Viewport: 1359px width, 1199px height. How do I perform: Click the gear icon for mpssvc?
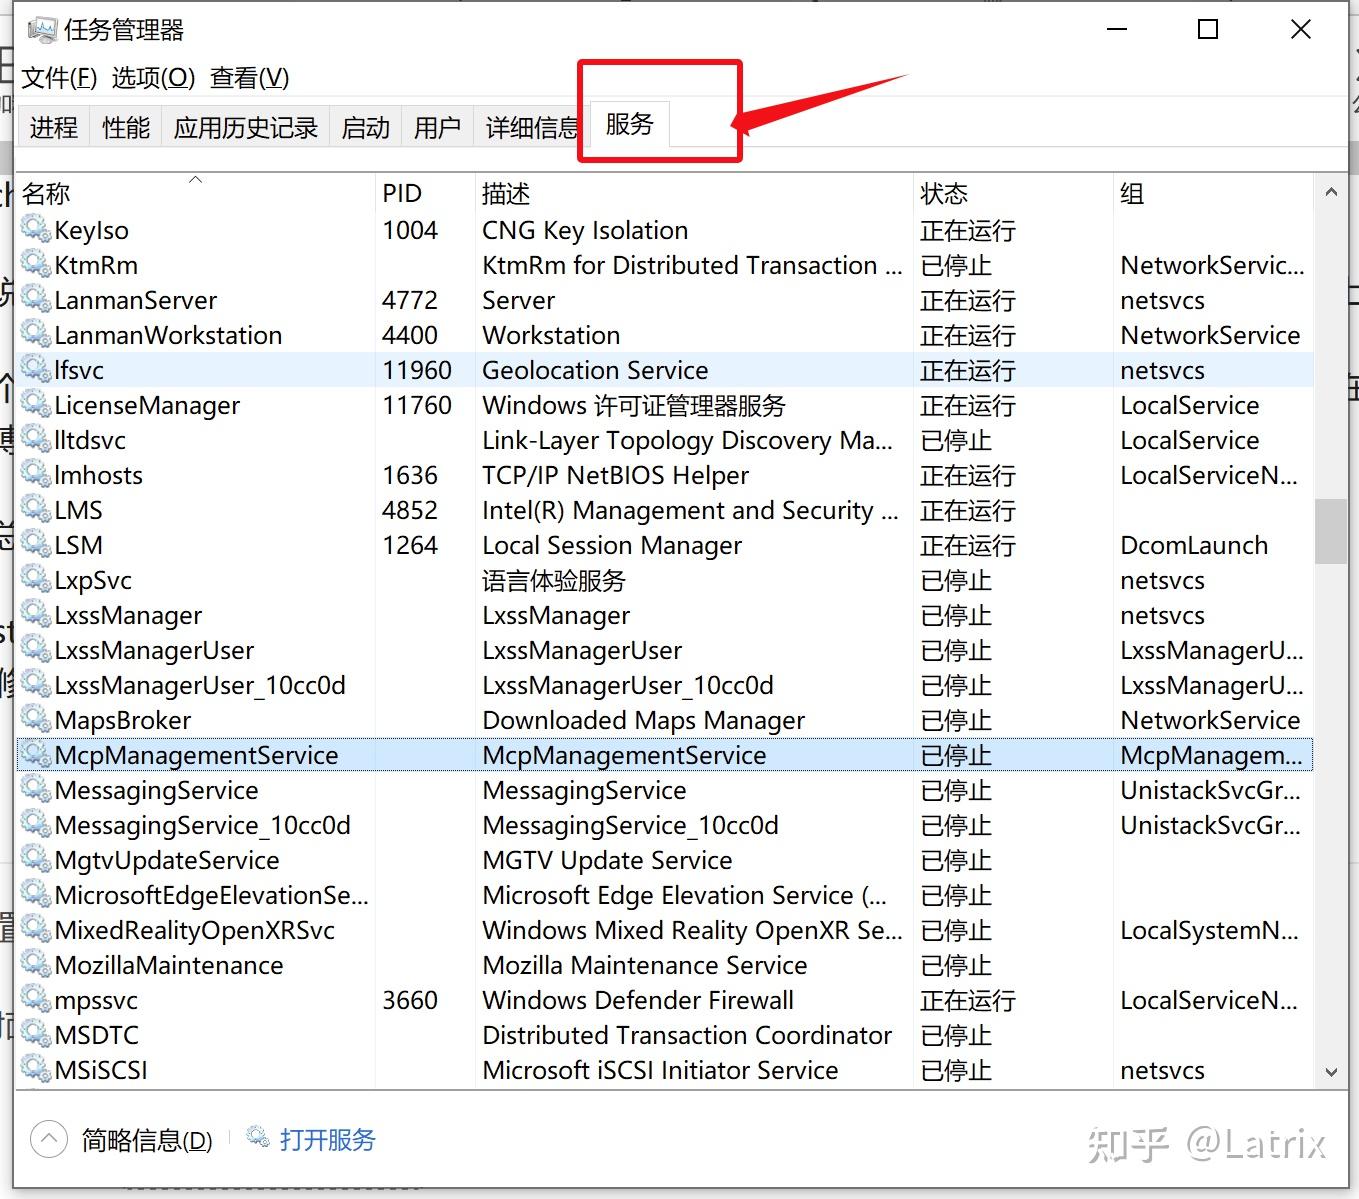tap(35, 1000)
